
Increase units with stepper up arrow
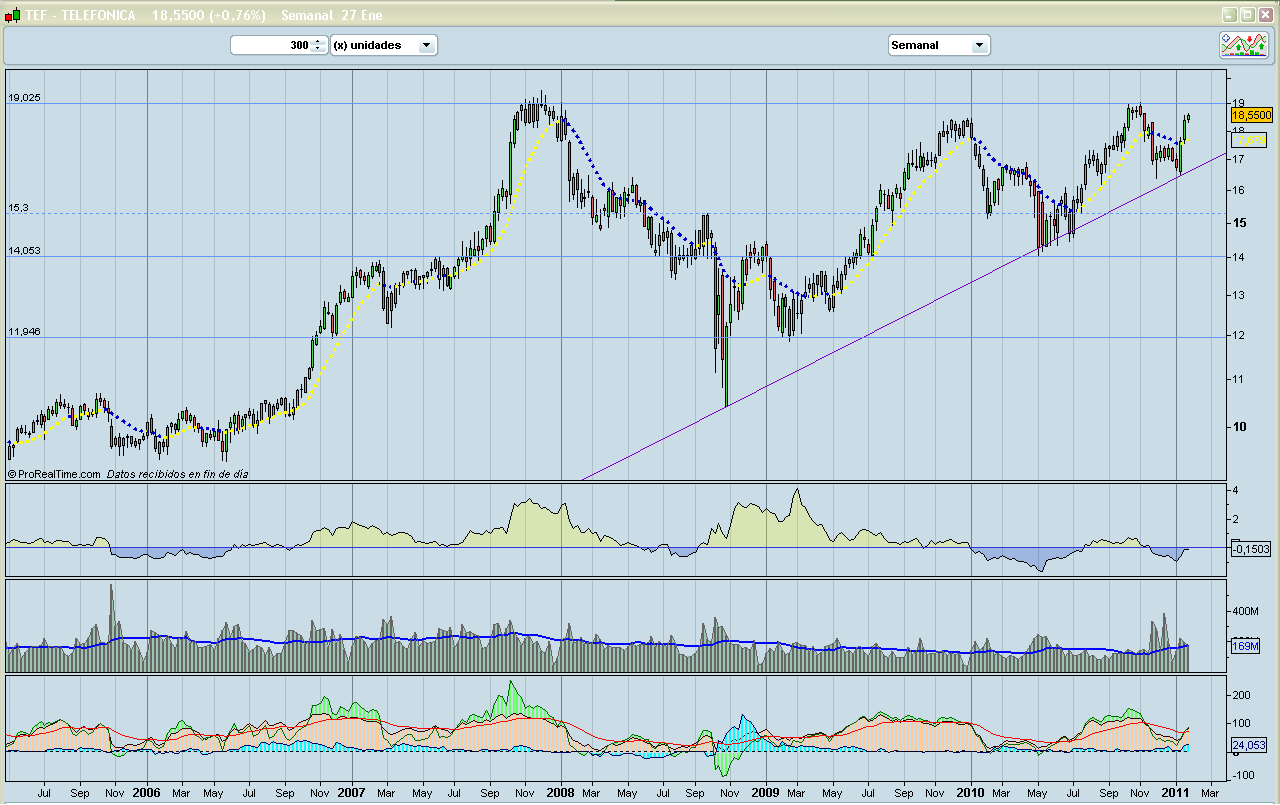pyautogui.click(x=319, y=41)
